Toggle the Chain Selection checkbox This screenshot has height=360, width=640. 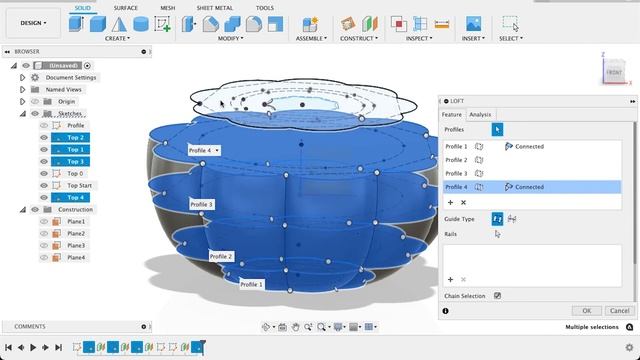coord(497,296)
